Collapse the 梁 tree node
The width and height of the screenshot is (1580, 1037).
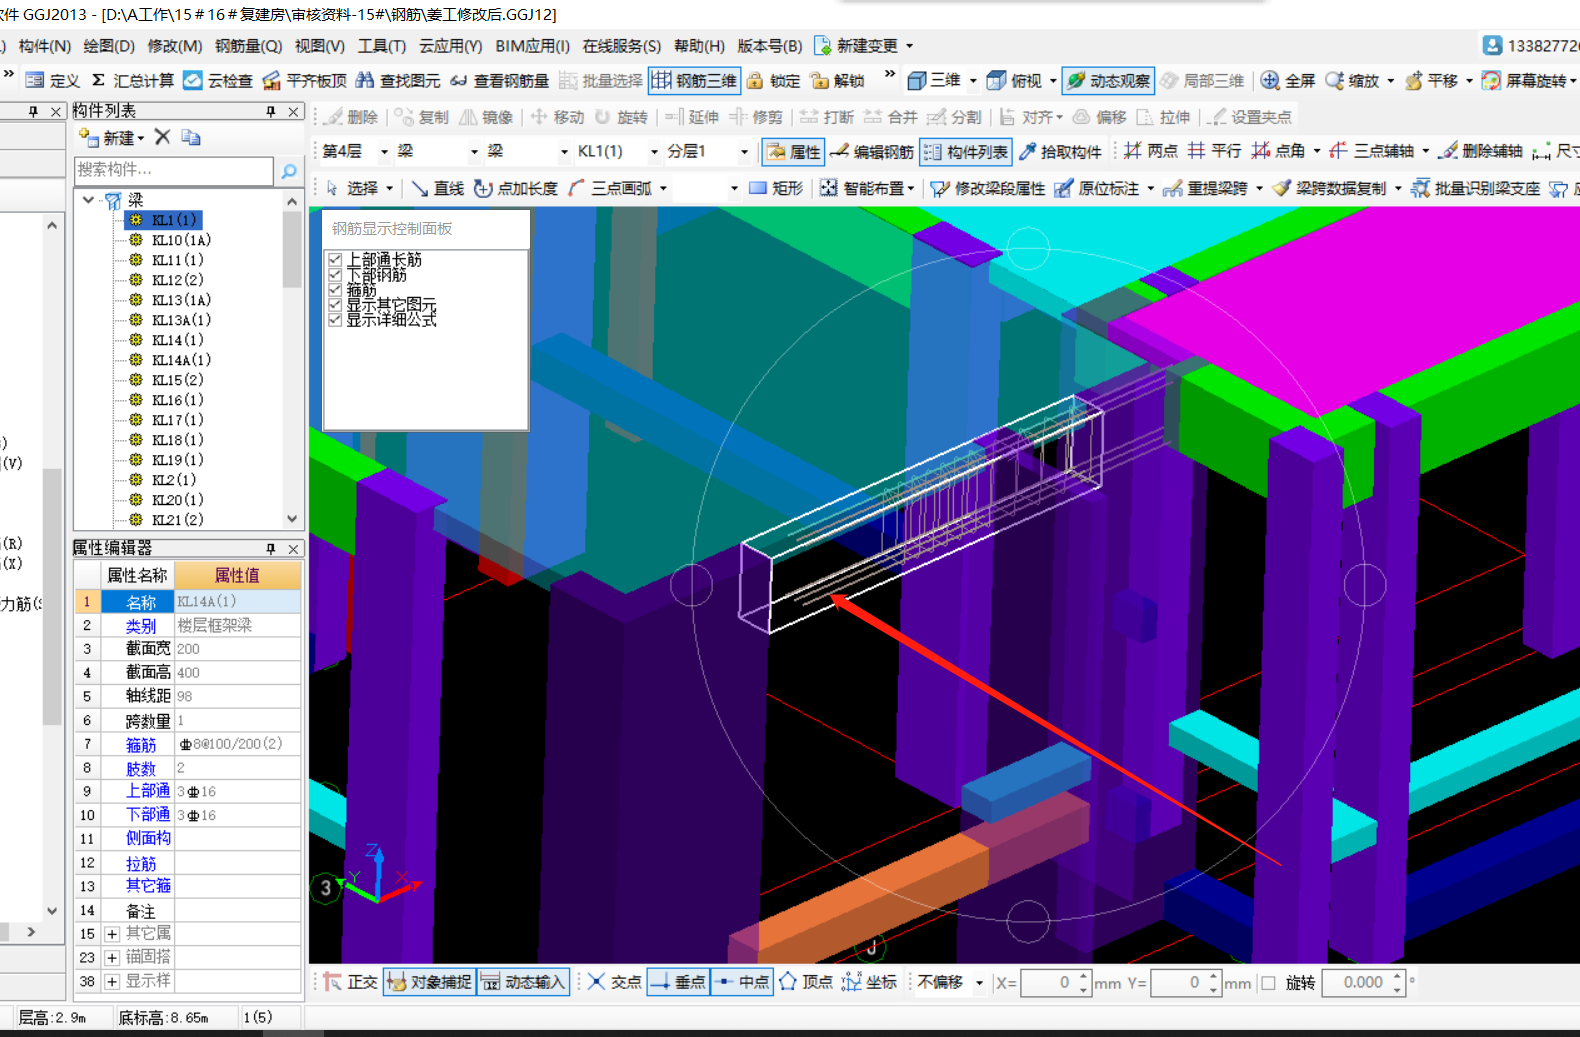click(88, 200)
